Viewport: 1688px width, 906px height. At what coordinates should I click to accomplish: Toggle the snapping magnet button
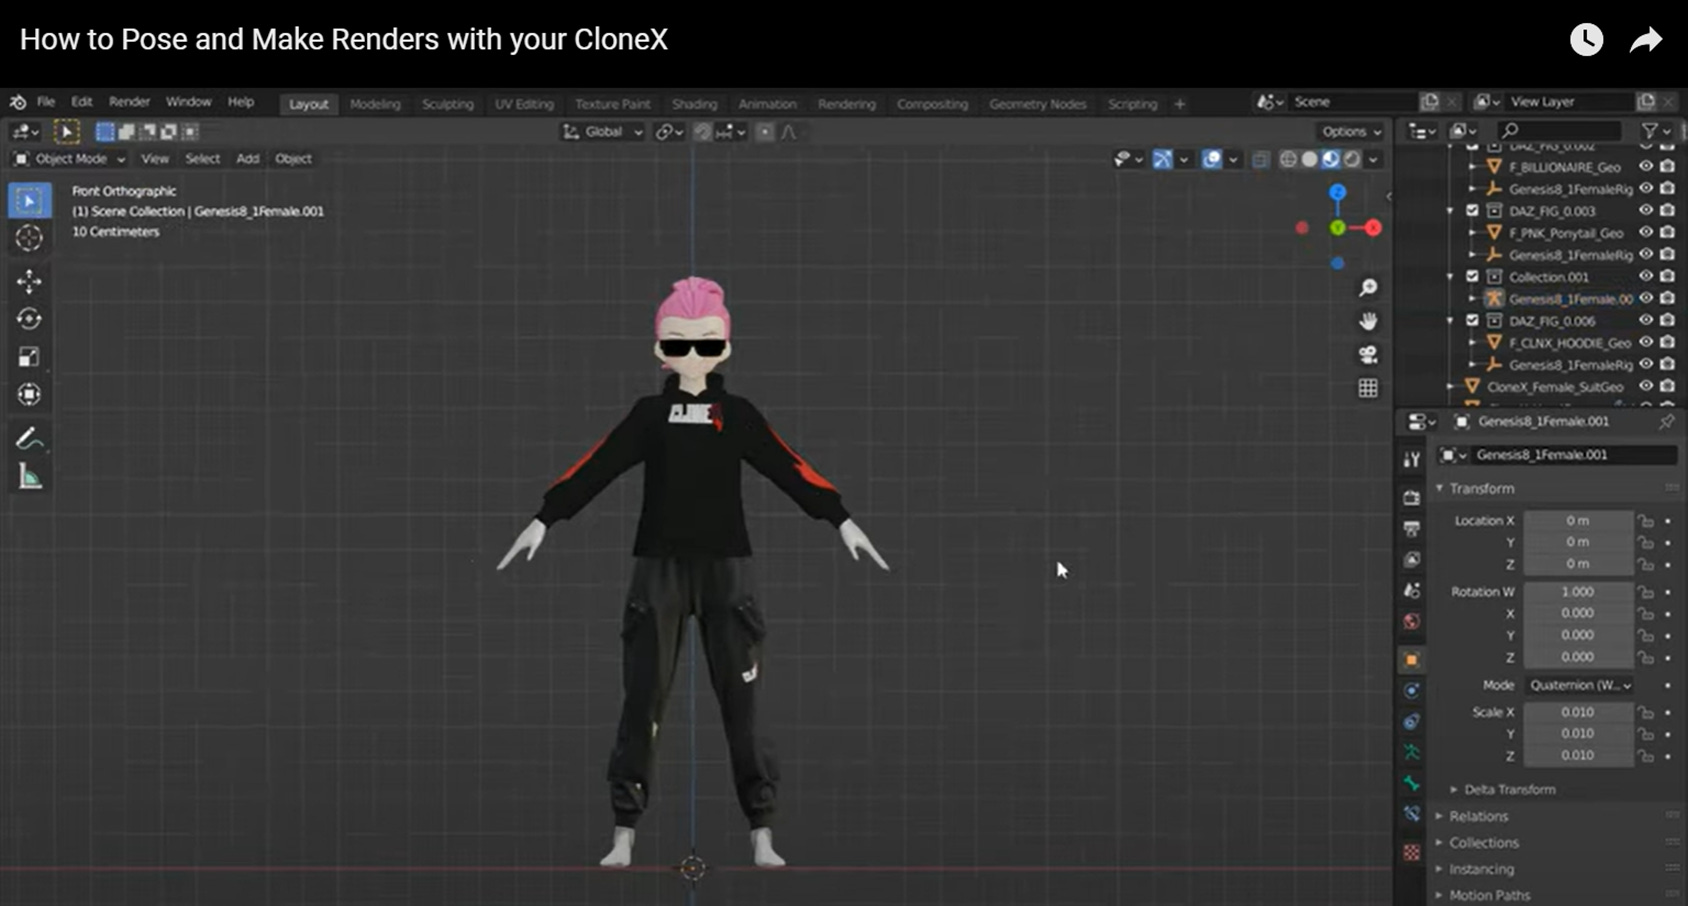tap(703, 132)
